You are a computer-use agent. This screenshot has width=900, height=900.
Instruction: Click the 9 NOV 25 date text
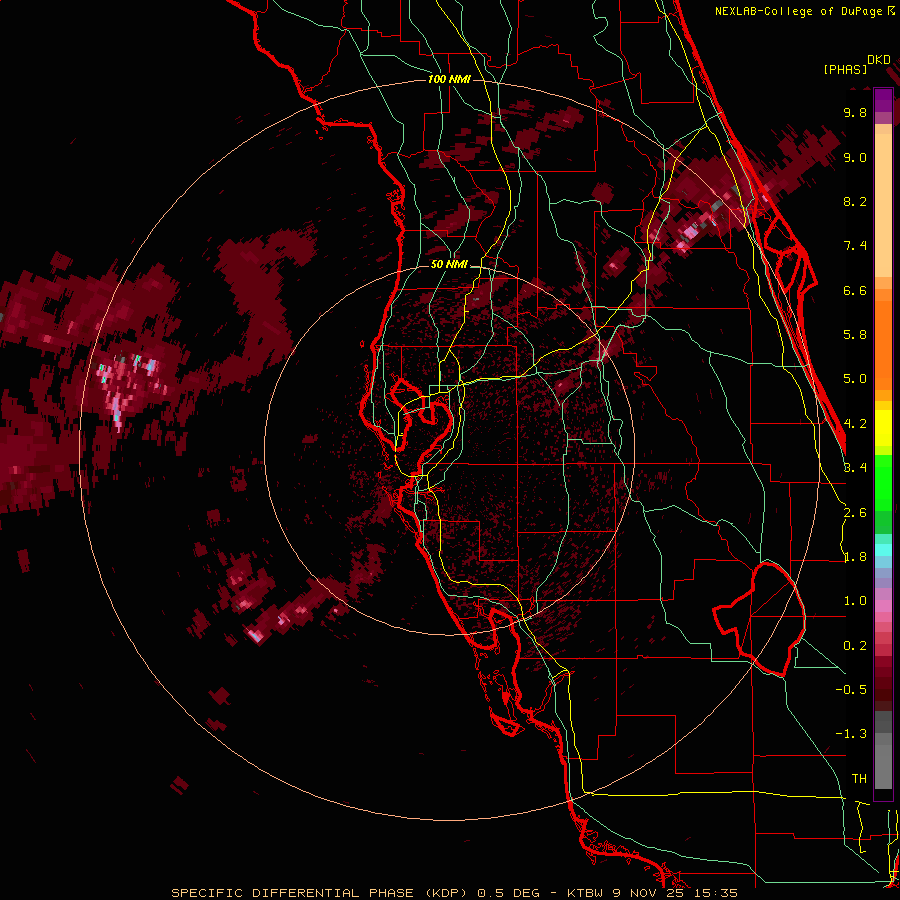tap(648, 893)
